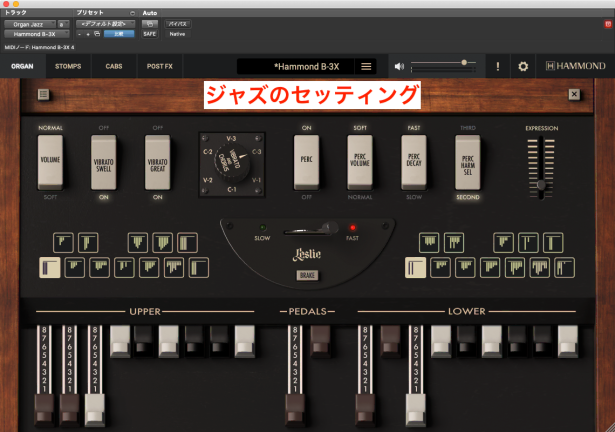Toggle the Vibrato Swell switch
The image size is (615, 432).
pyautogui.click(x=104, y=161)
